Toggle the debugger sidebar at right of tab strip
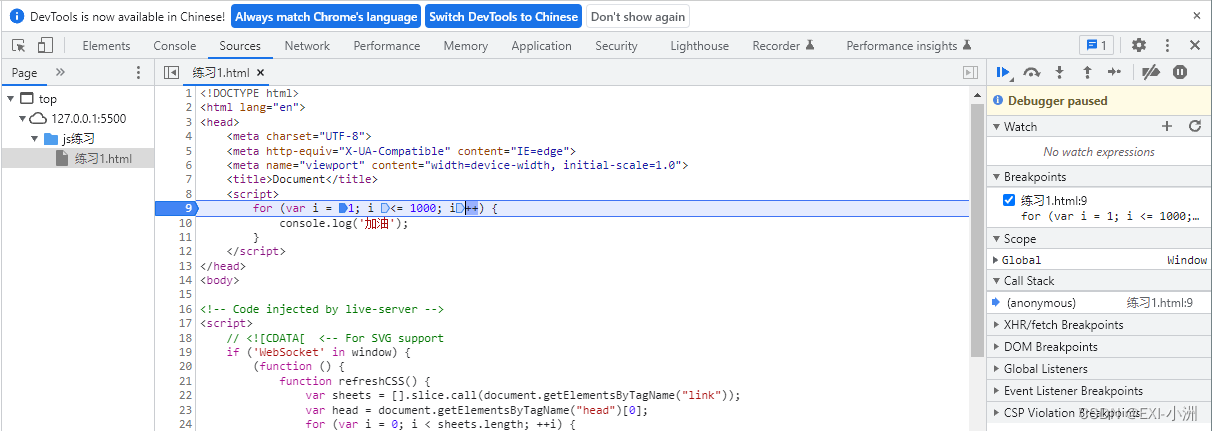Screen dimensions: 1212x431 pos(969,72)
